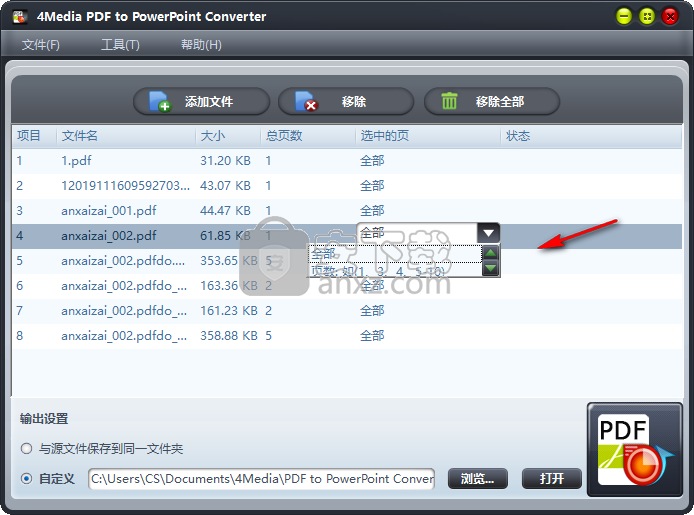
Task: Click '全部' in row 8
Action: (372, 336)
